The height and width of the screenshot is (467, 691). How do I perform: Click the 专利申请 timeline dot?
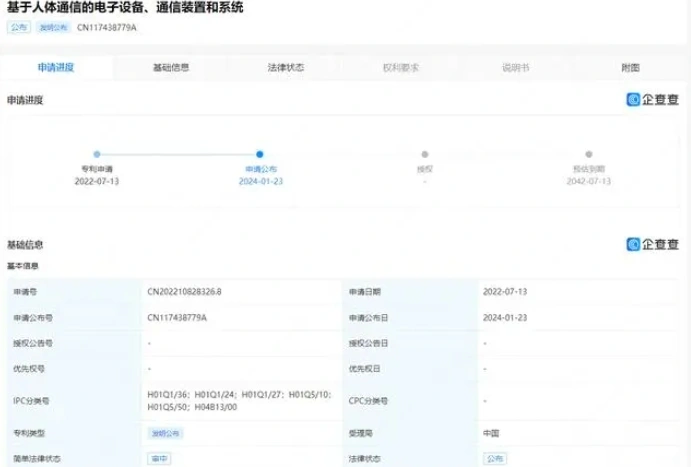pyautogui.click(x=97, y=154)
